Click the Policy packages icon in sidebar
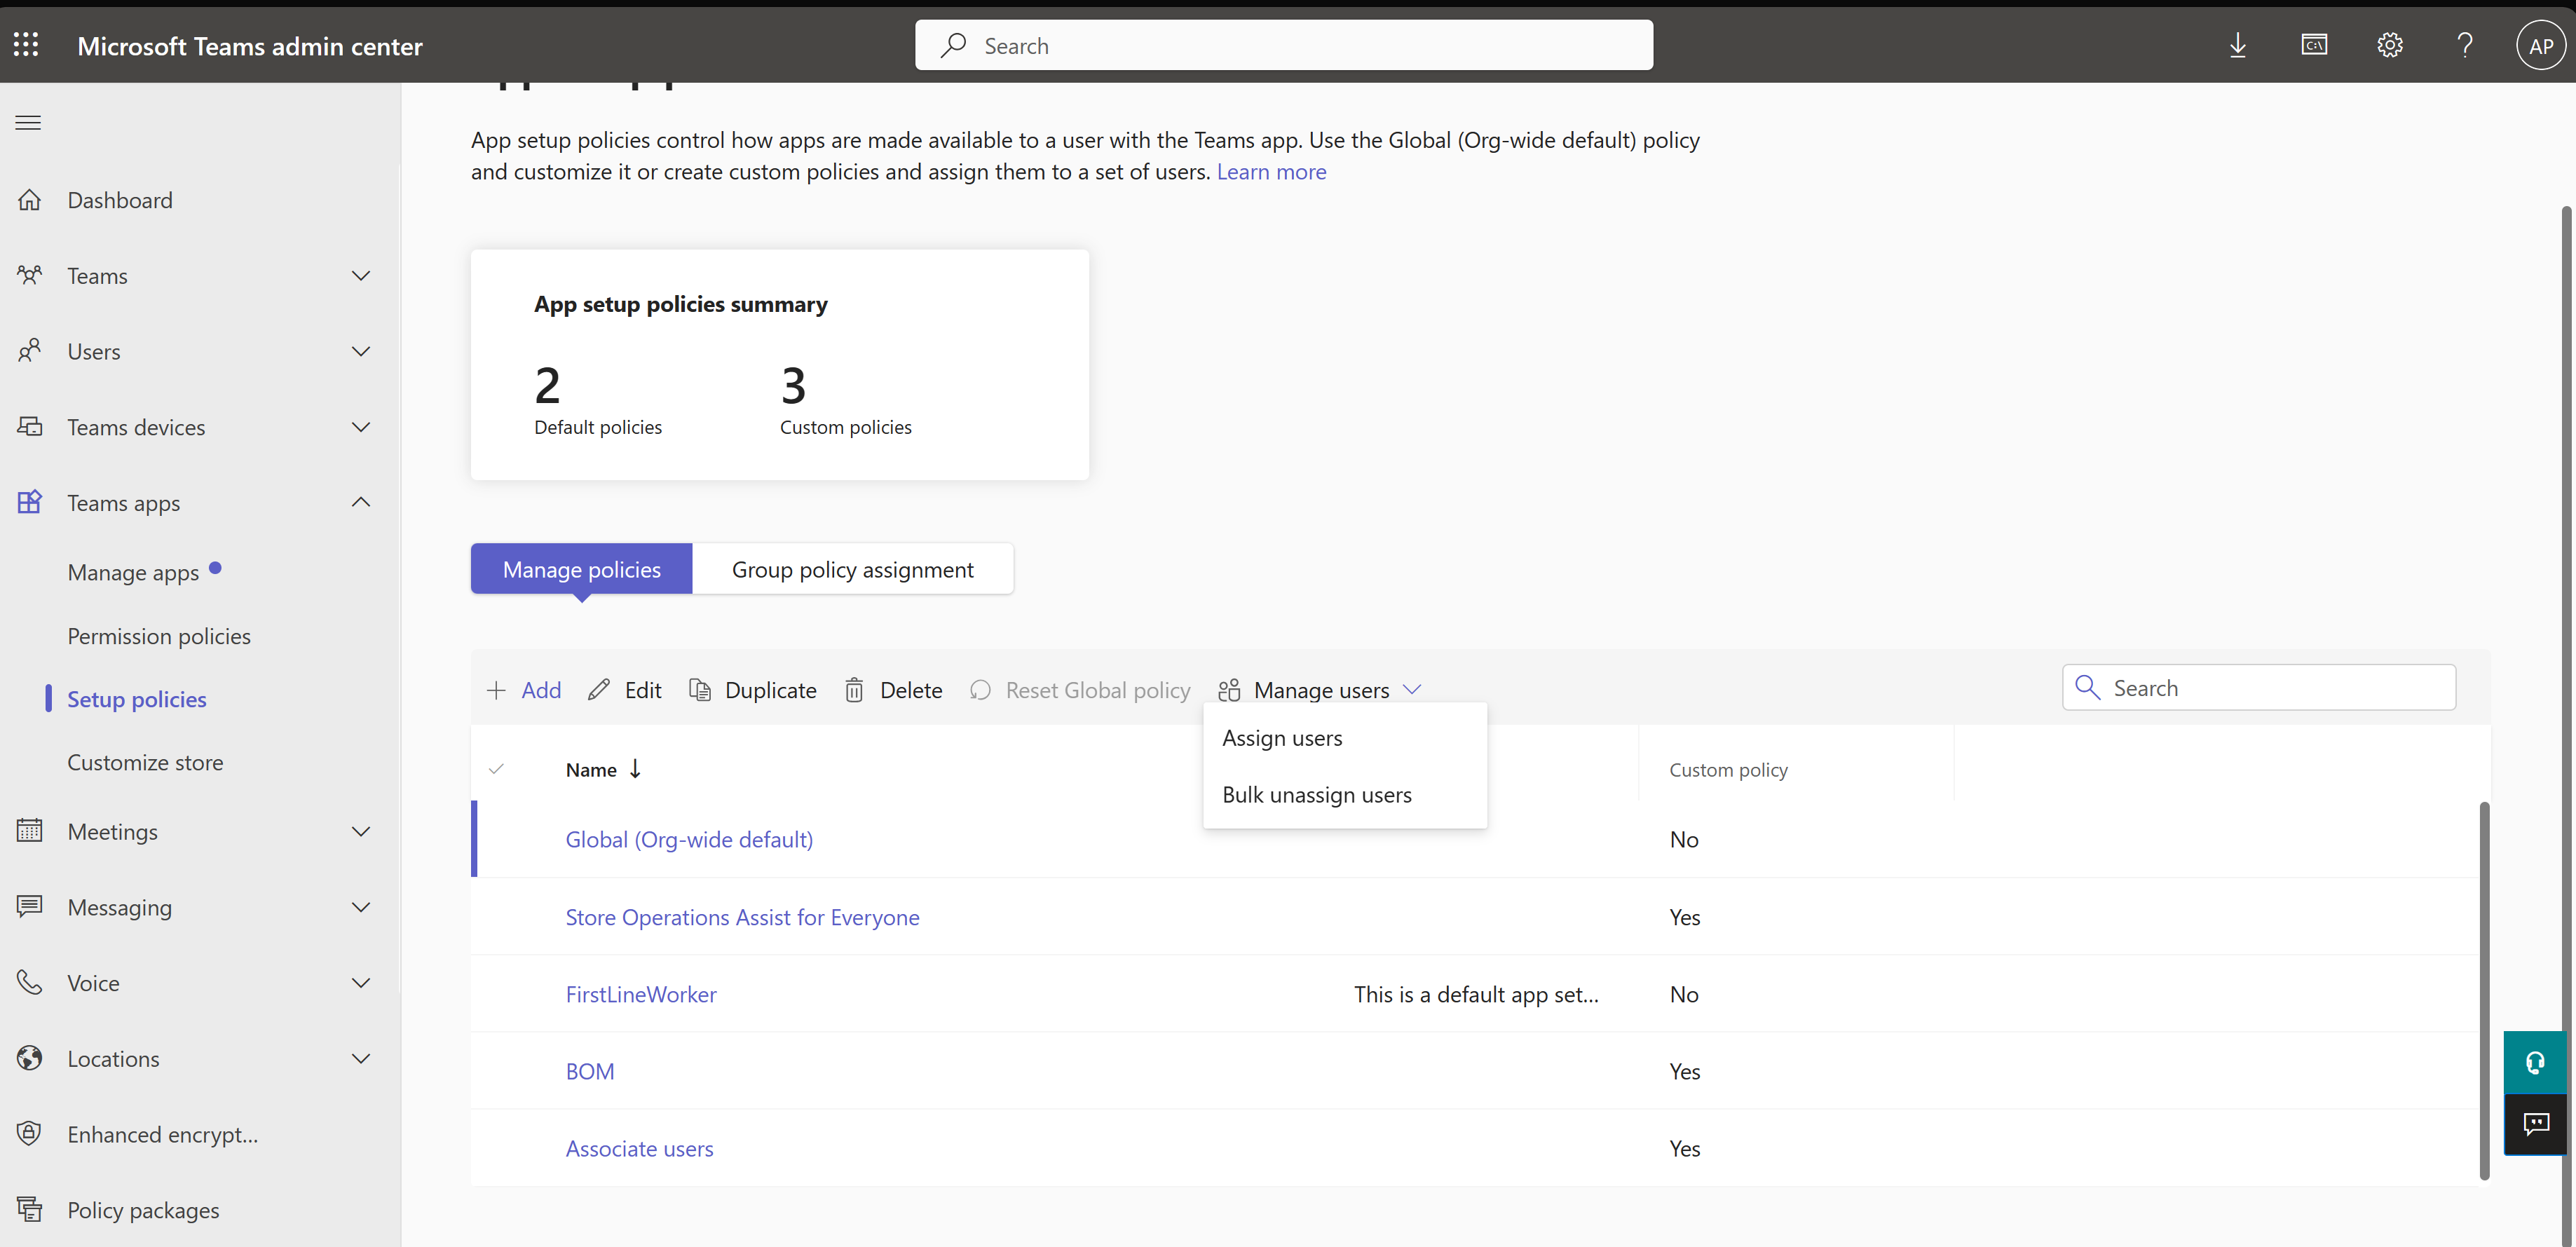 (x=29, y=1208)
